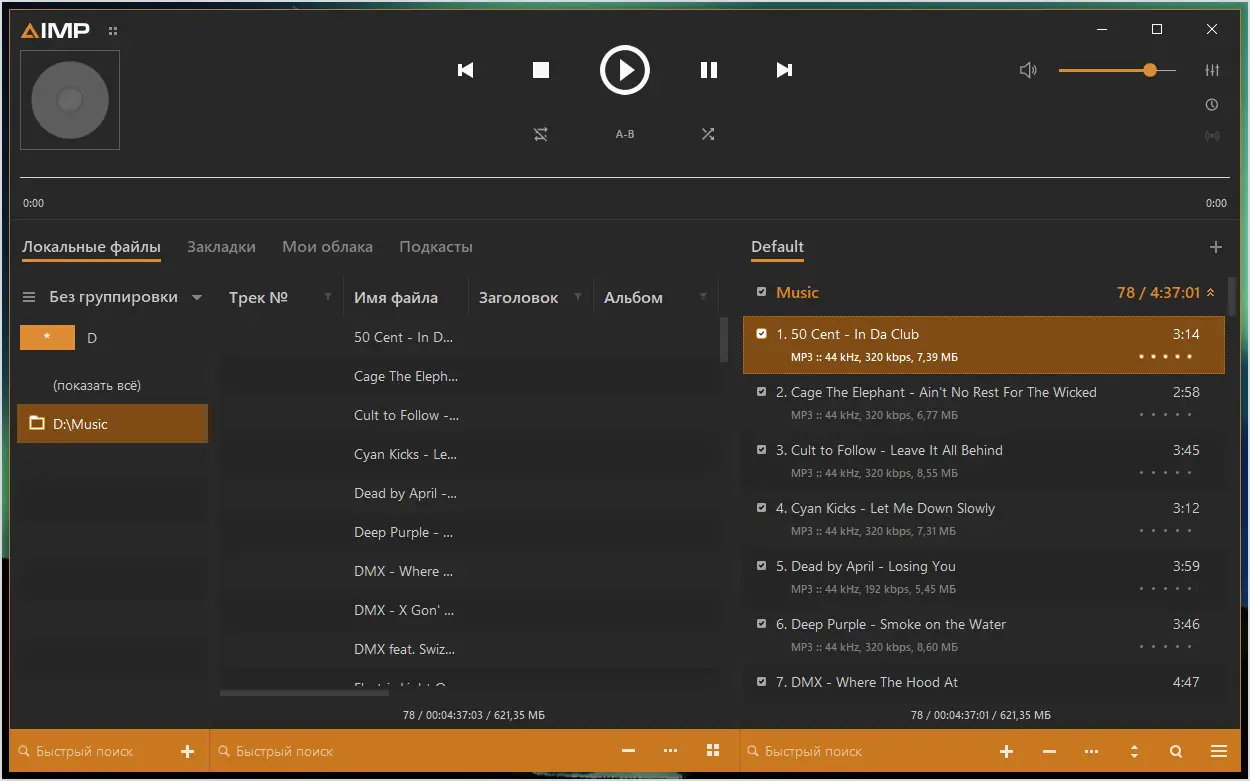Uncheck Cult to Follow track checkbox
The image size is (1250, 781).
[x=762, y=450]
